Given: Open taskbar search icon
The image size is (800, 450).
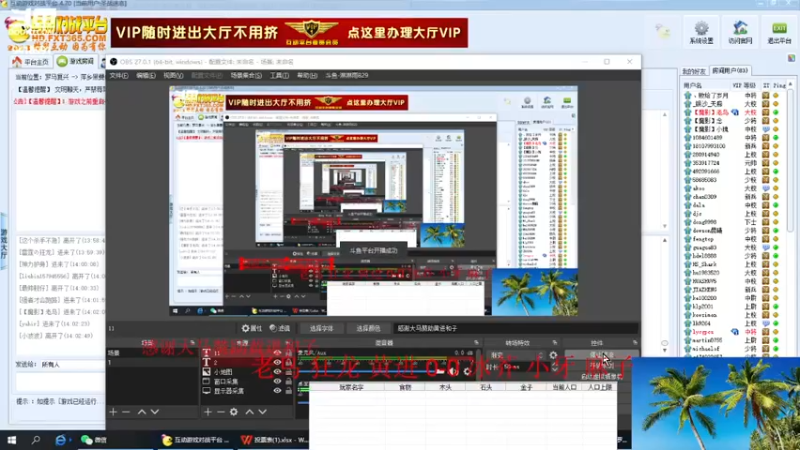Looking at the screenshot, I should [x=36, y=439].
